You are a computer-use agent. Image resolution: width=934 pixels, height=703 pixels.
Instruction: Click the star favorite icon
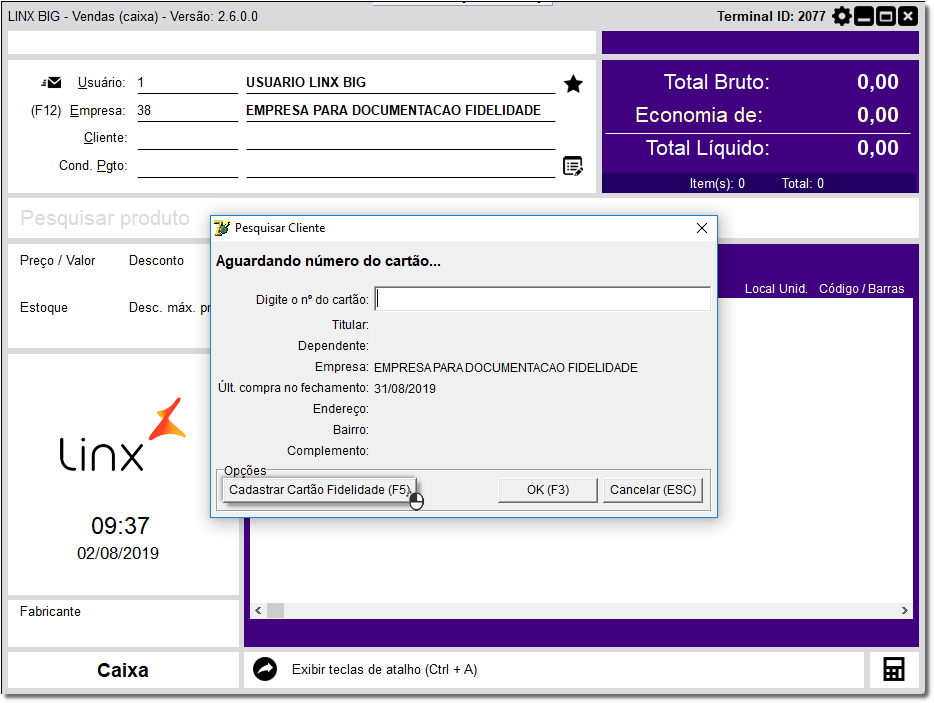573,84
